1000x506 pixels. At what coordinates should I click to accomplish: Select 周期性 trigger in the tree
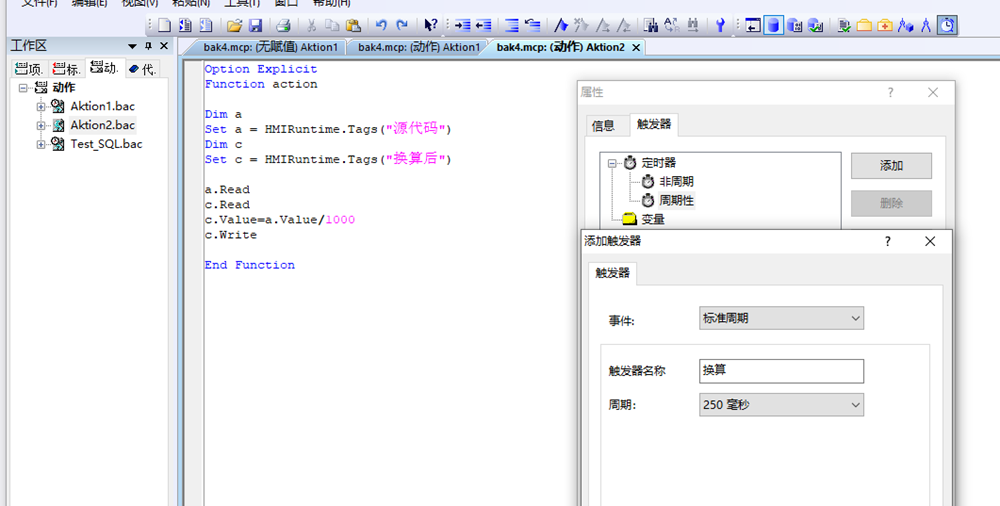coord(676,200)
